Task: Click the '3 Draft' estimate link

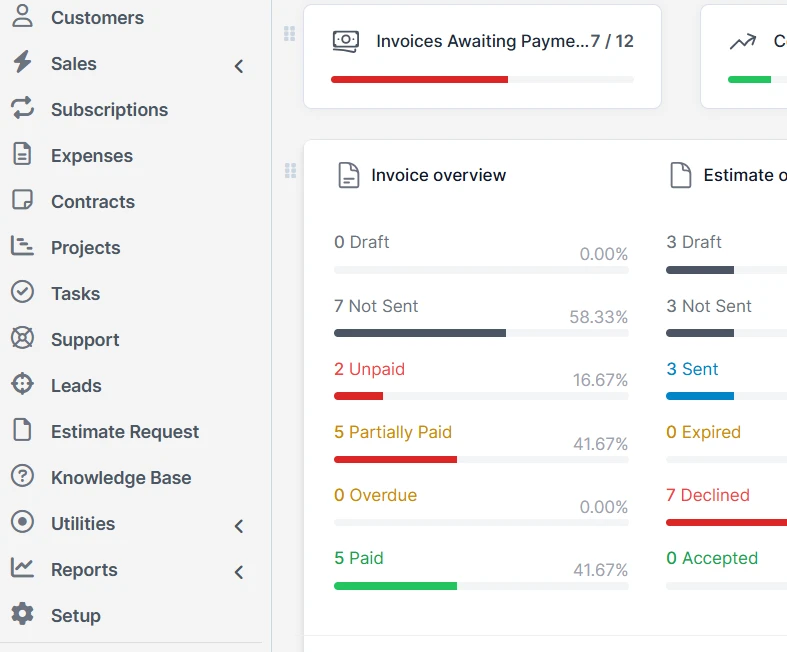Action: click(x=694, y=242)
